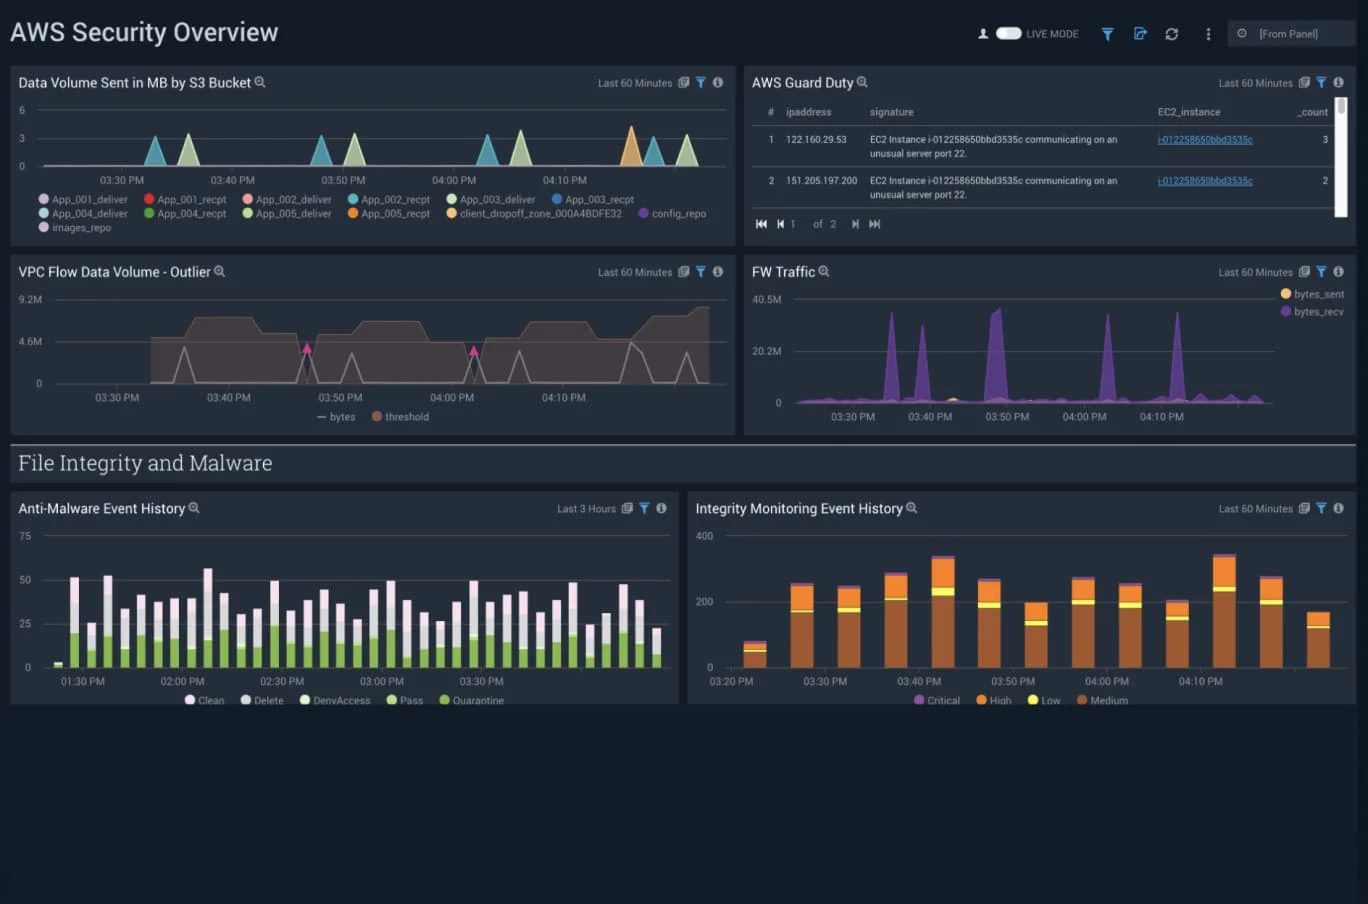Click info icon on Data Volume Sent panel
Image resolution: width=1368 pixels, height=904 pixels.
717,83
